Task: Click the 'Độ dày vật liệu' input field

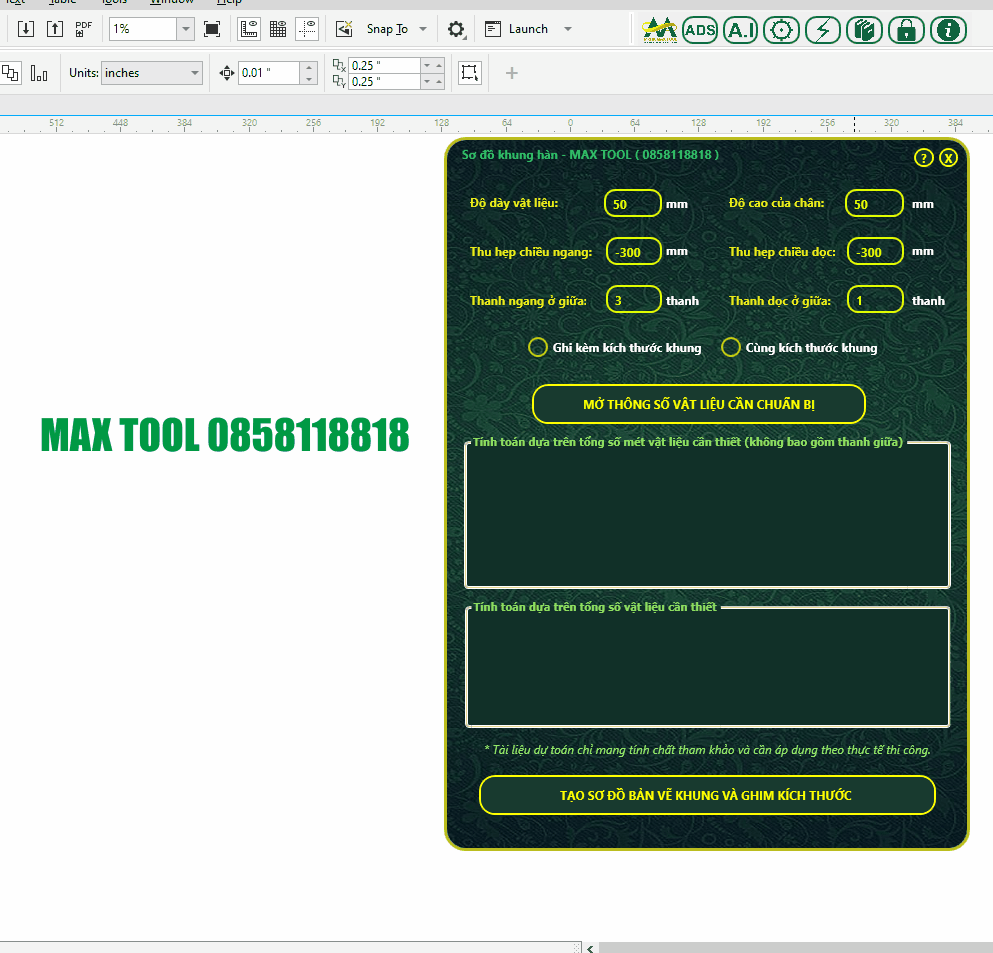Action: click(632, 204)
